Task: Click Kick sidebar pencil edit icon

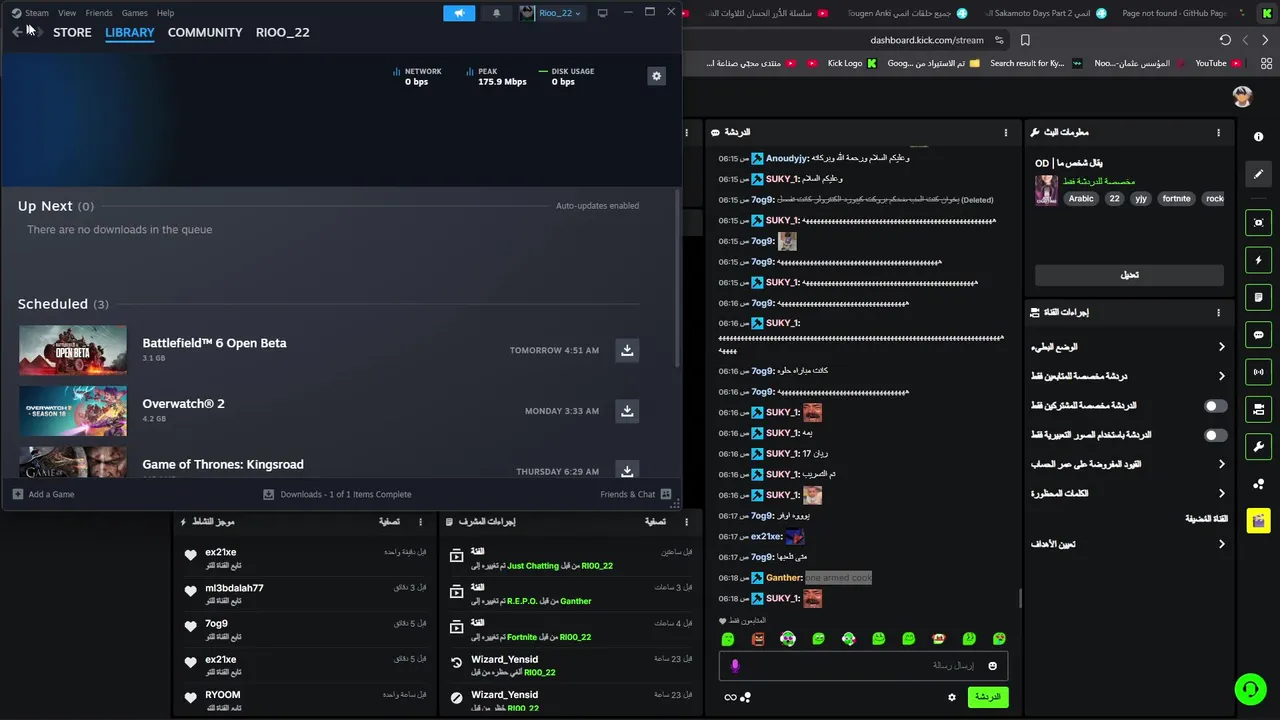Action: click(x=1258, y=174)
